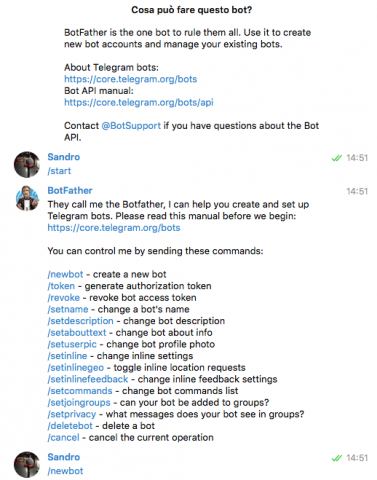Screen dimensions: 377x480
Task: Click the /setcommands command
Action: (x=80, y=391)
